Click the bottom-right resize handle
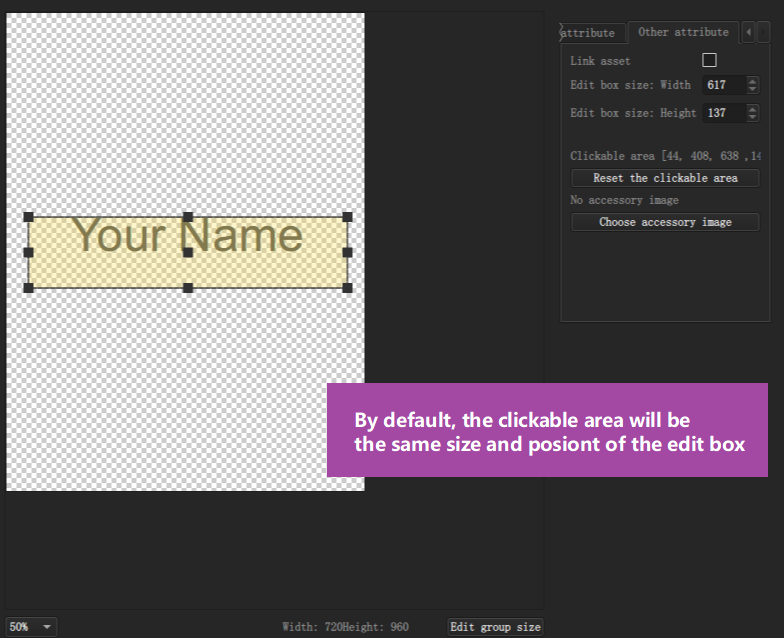 pos(348,288)
